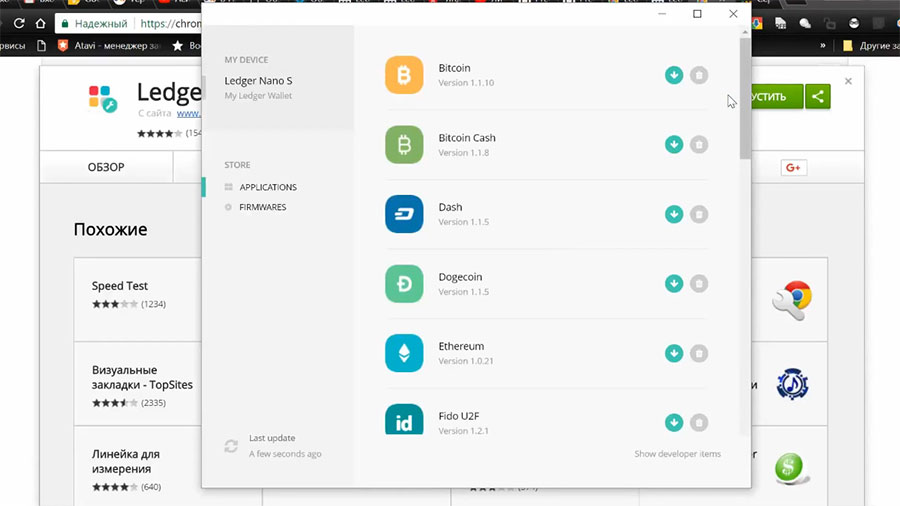Refresh using the Last update sync icon
This screenshot has height=506, width=900.
(x=231, y=446)
